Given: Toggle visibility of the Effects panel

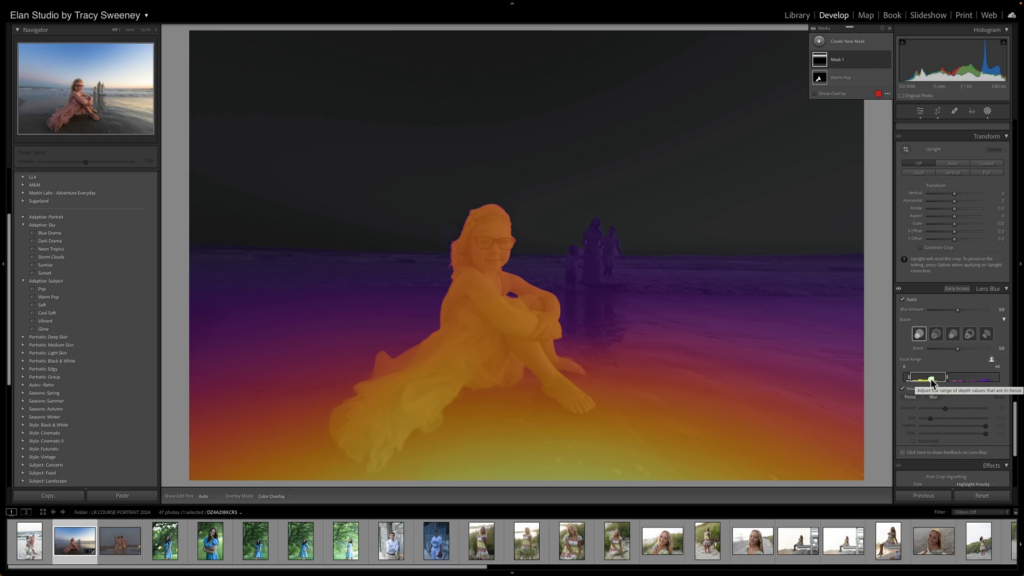Looking at the screenshot, I should [899, 466].
